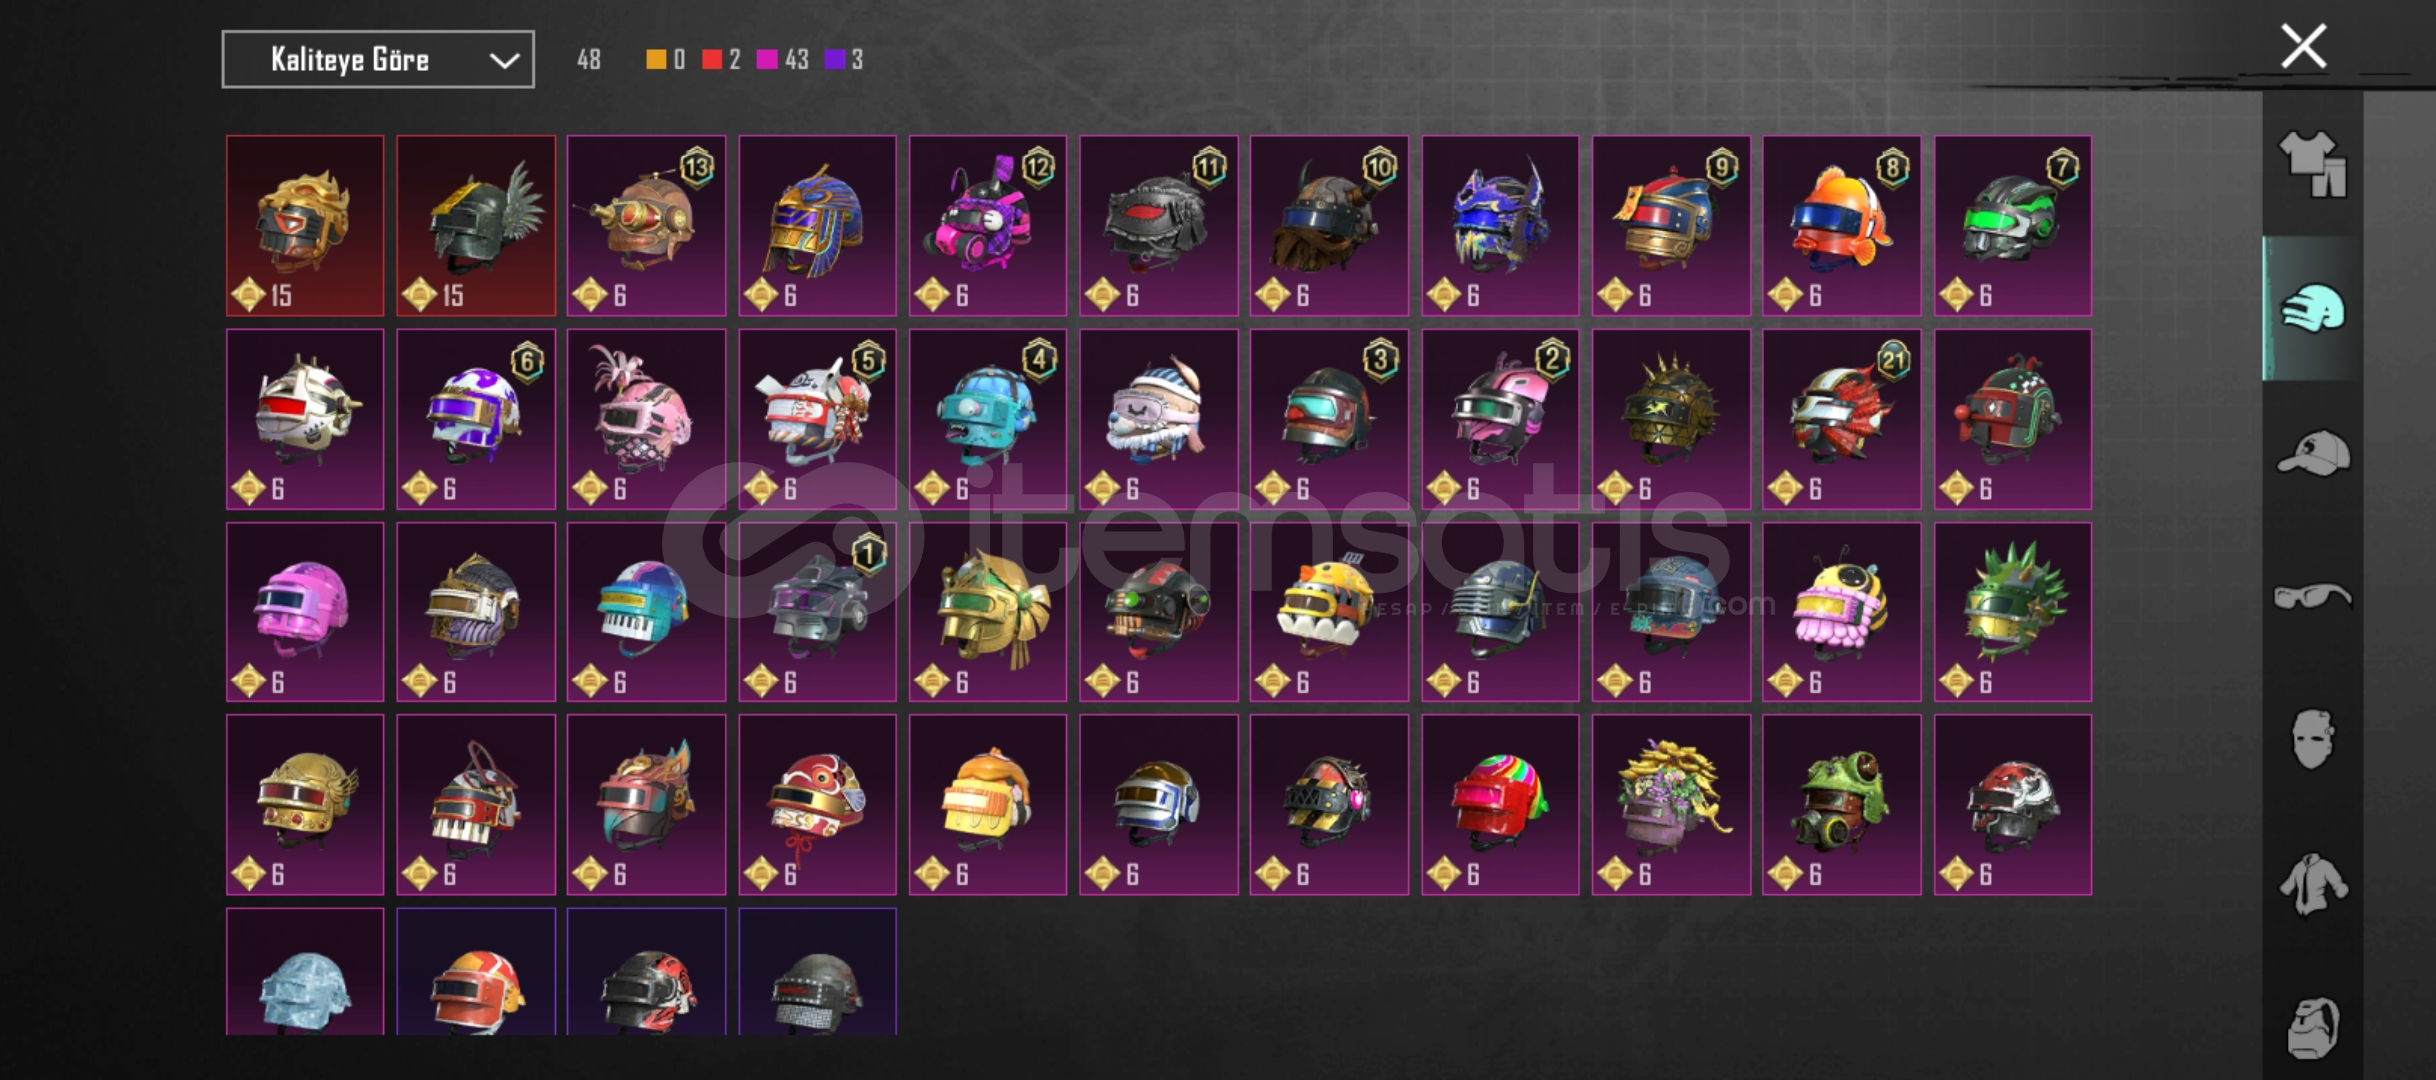Viewport: 2436px width, 1080px height.
Task: Open the jacket category icon
Action: click(2313, 884)
